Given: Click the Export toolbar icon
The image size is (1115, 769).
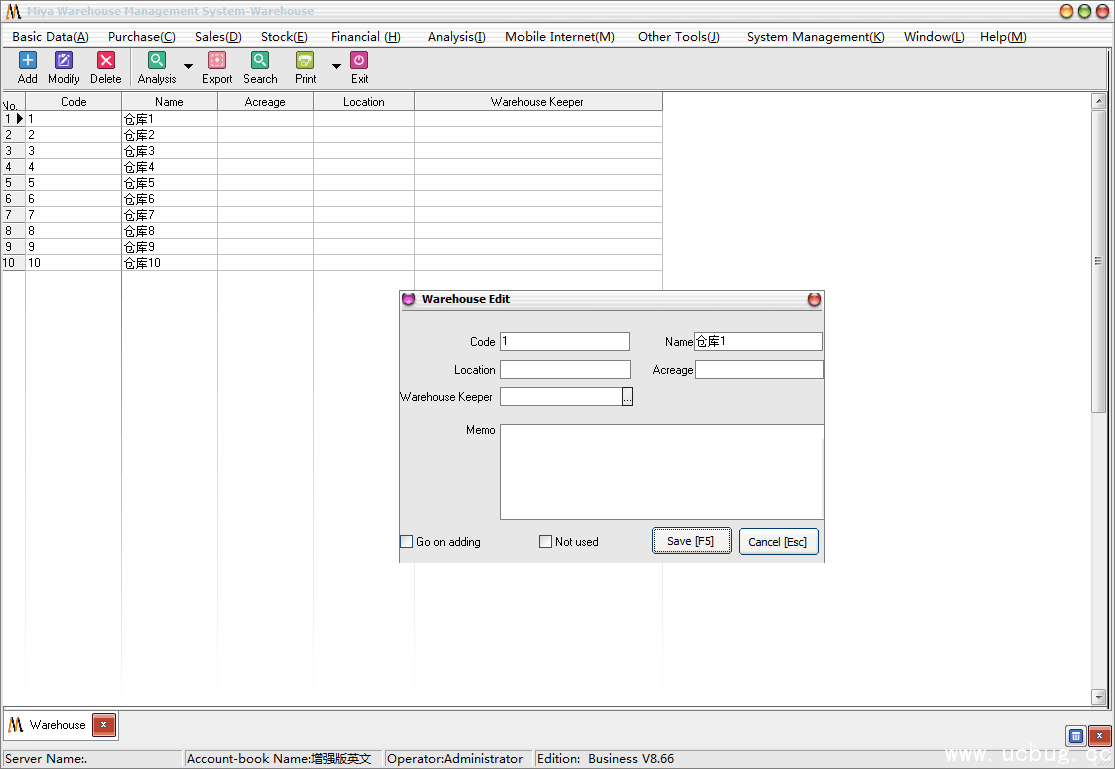Looking at the screenshot, I should [x=217, y=61].
